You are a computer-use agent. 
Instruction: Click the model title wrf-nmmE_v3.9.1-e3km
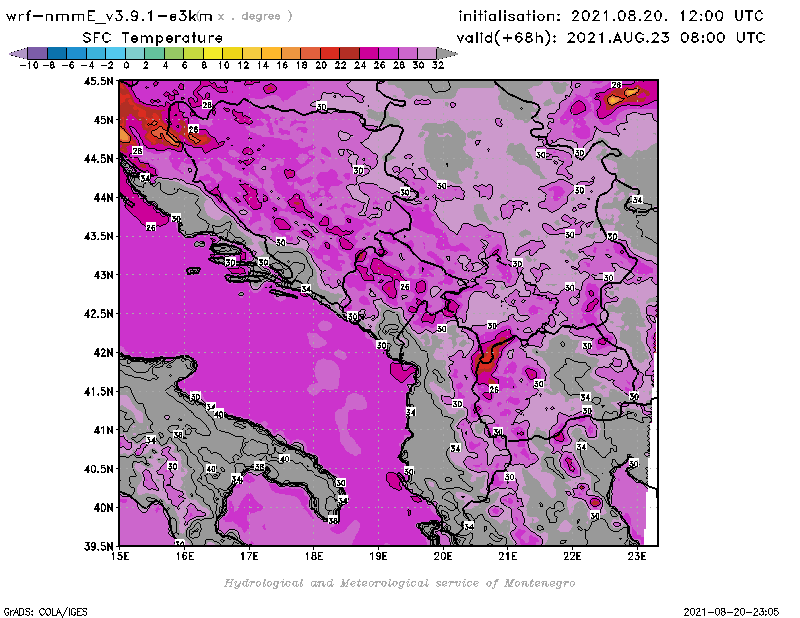(x=109, y=16)
